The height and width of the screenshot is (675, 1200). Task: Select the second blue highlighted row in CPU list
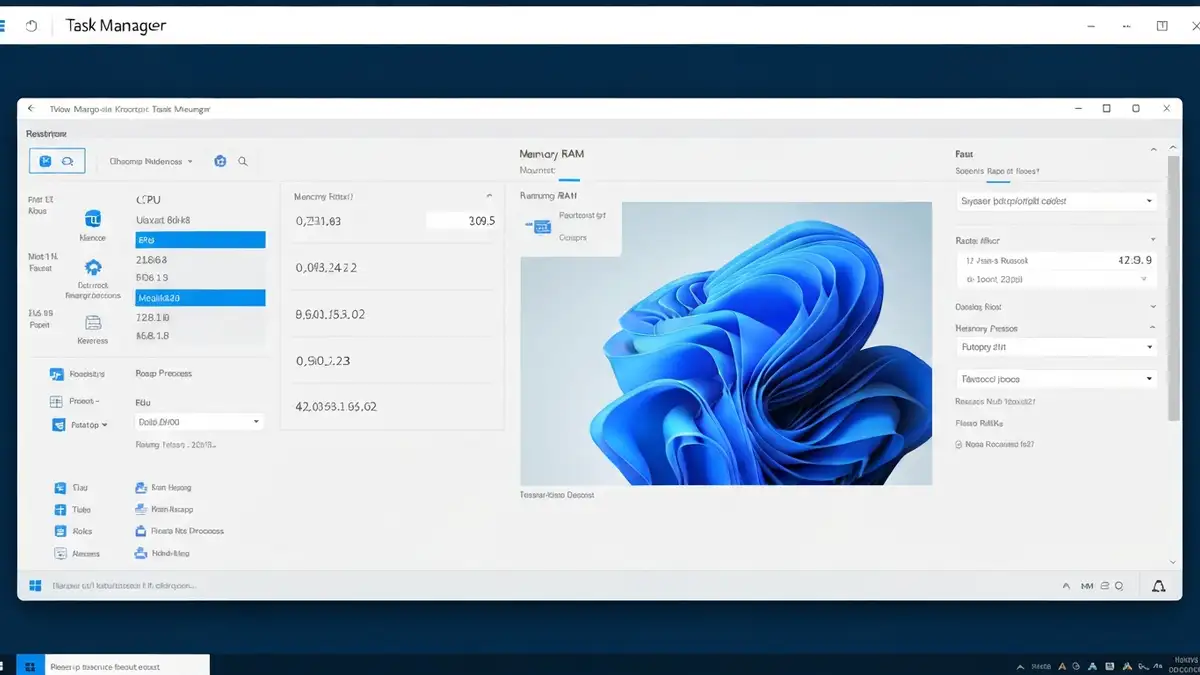tap(200, 298)
